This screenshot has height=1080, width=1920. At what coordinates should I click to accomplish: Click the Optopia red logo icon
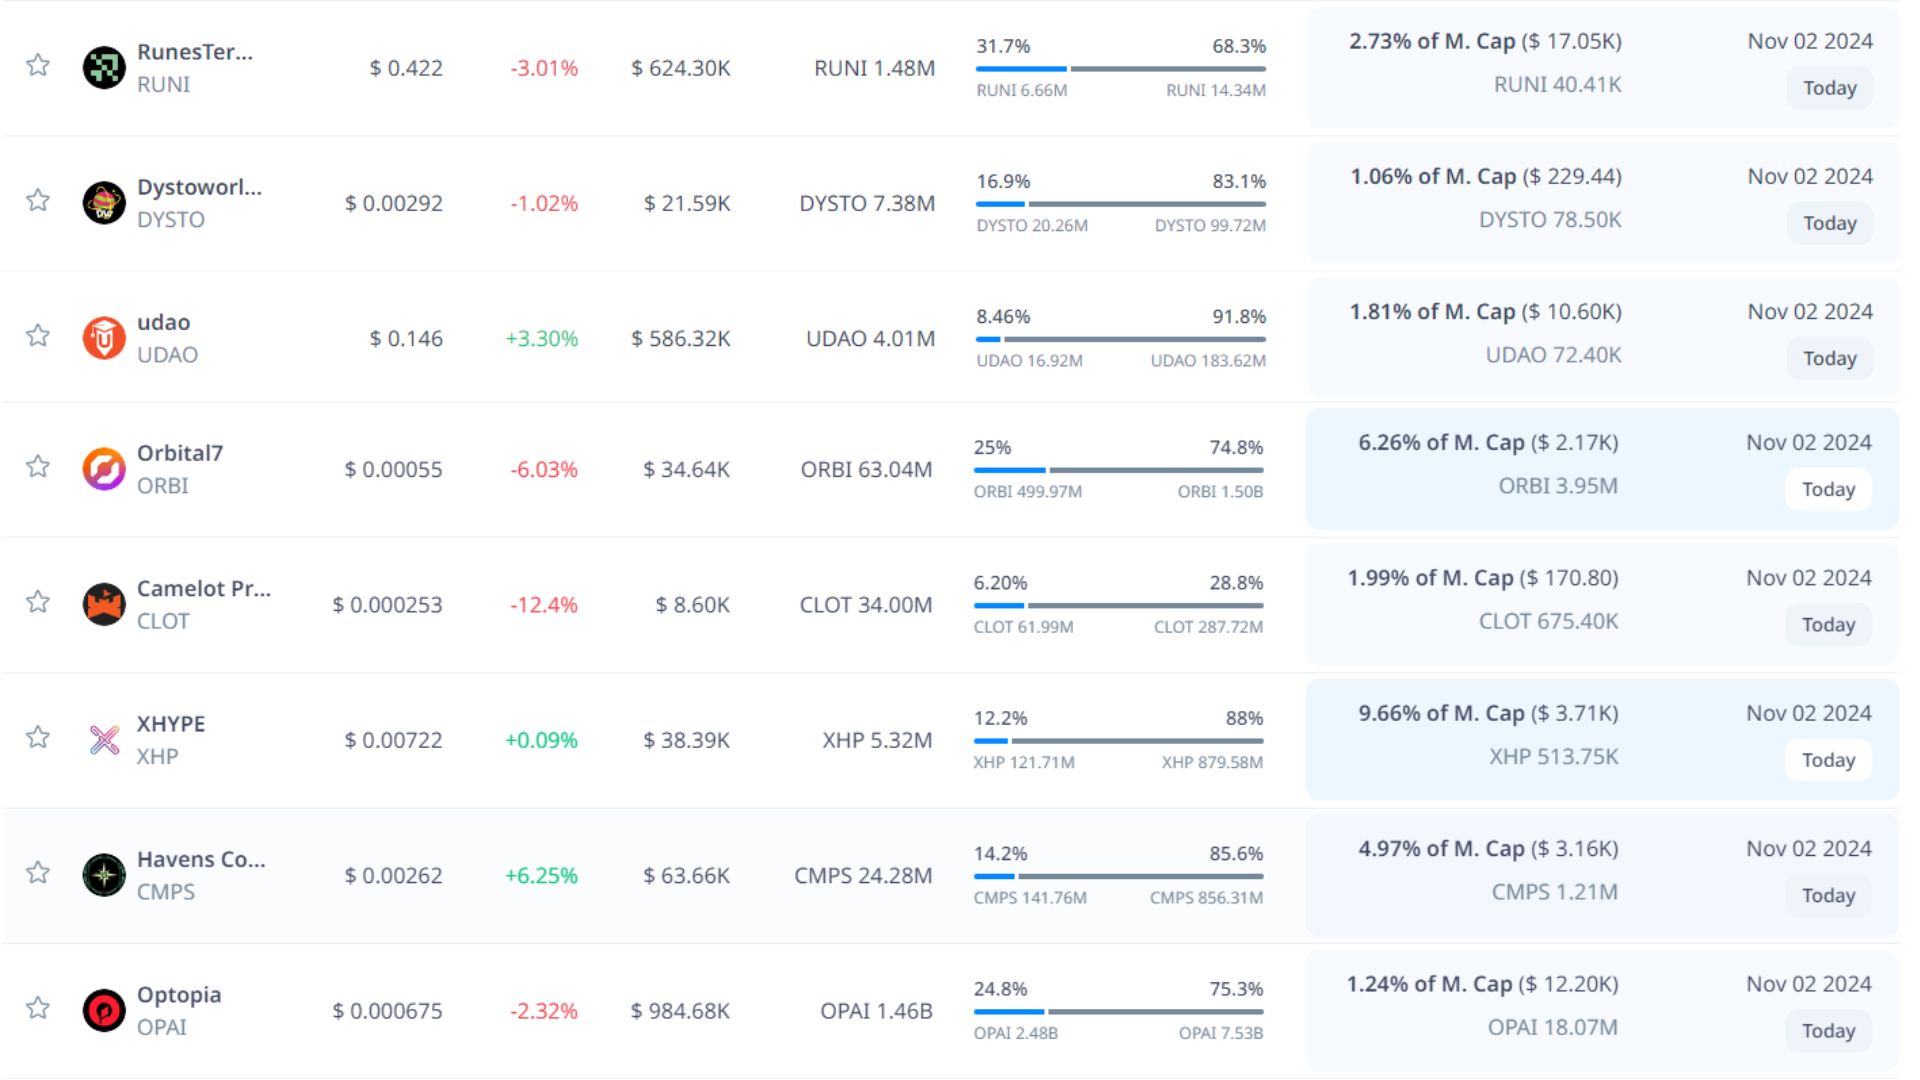(104, 1010)
